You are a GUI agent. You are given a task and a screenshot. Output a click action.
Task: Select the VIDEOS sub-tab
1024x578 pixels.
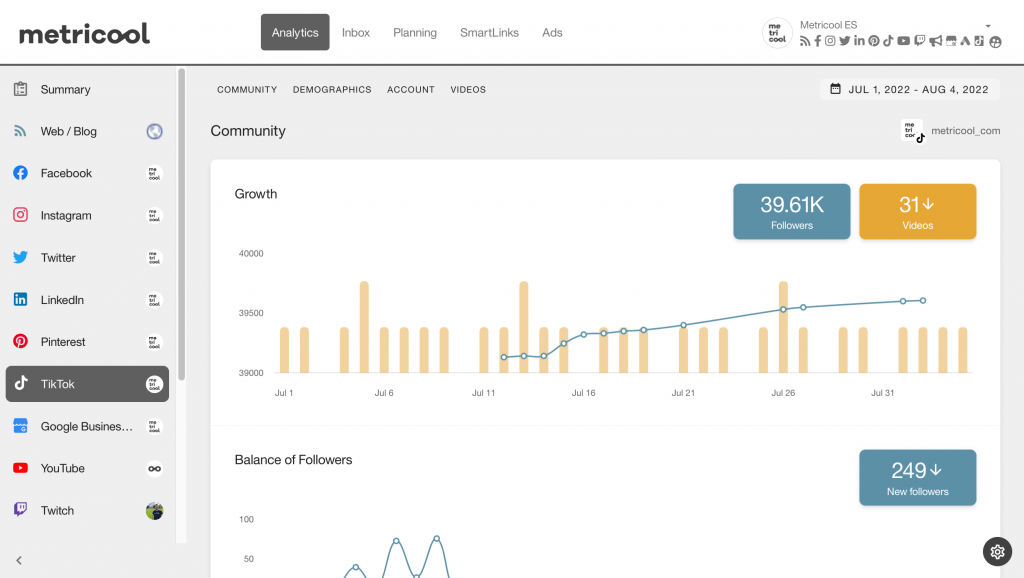(x=468, y=89)
